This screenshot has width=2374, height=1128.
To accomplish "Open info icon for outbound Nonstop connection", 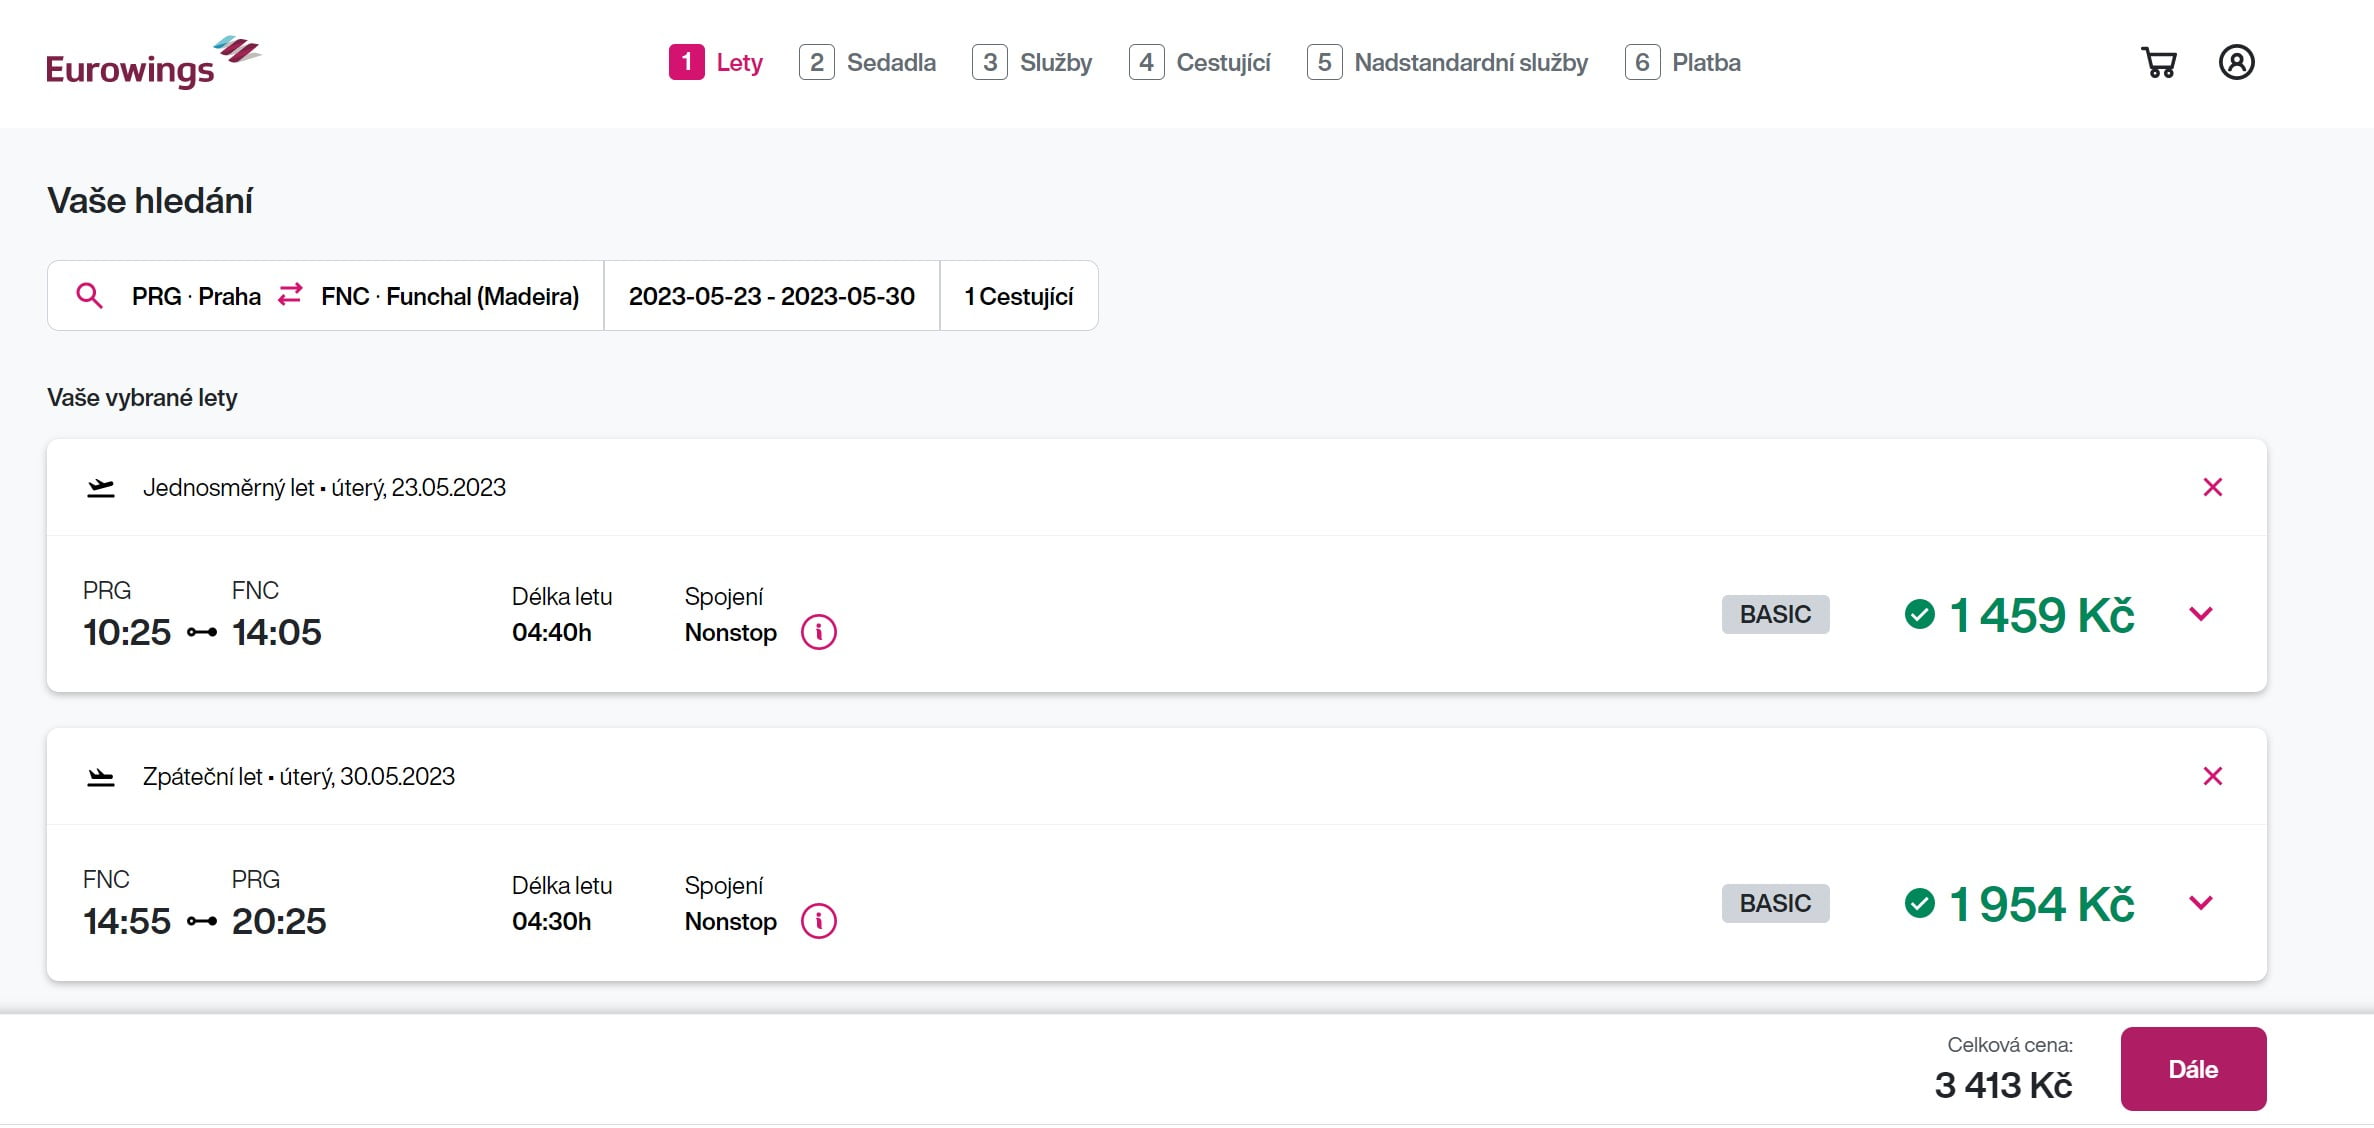I will pyautogui.click(x=818, y=632).
